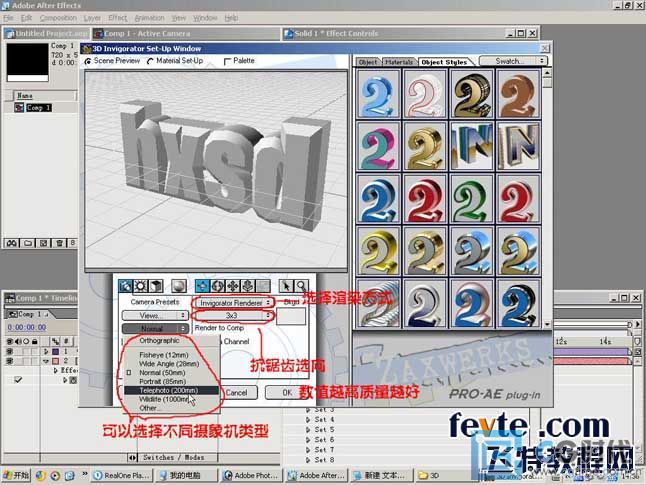646x485 pixels.
Task: Open the Views dropdown
Action: [x=155, y=316]
